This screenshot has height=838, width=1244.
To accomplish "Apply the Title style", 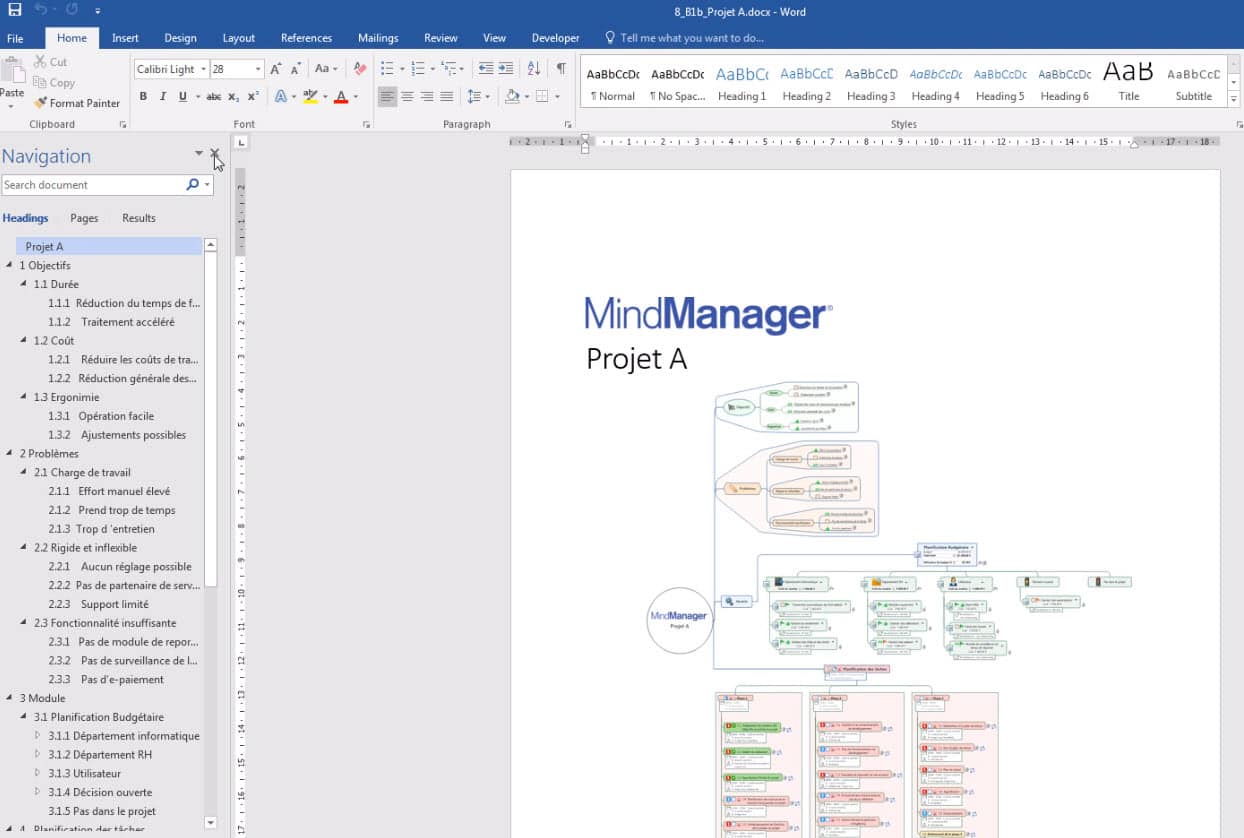I will pos(1129,84).
